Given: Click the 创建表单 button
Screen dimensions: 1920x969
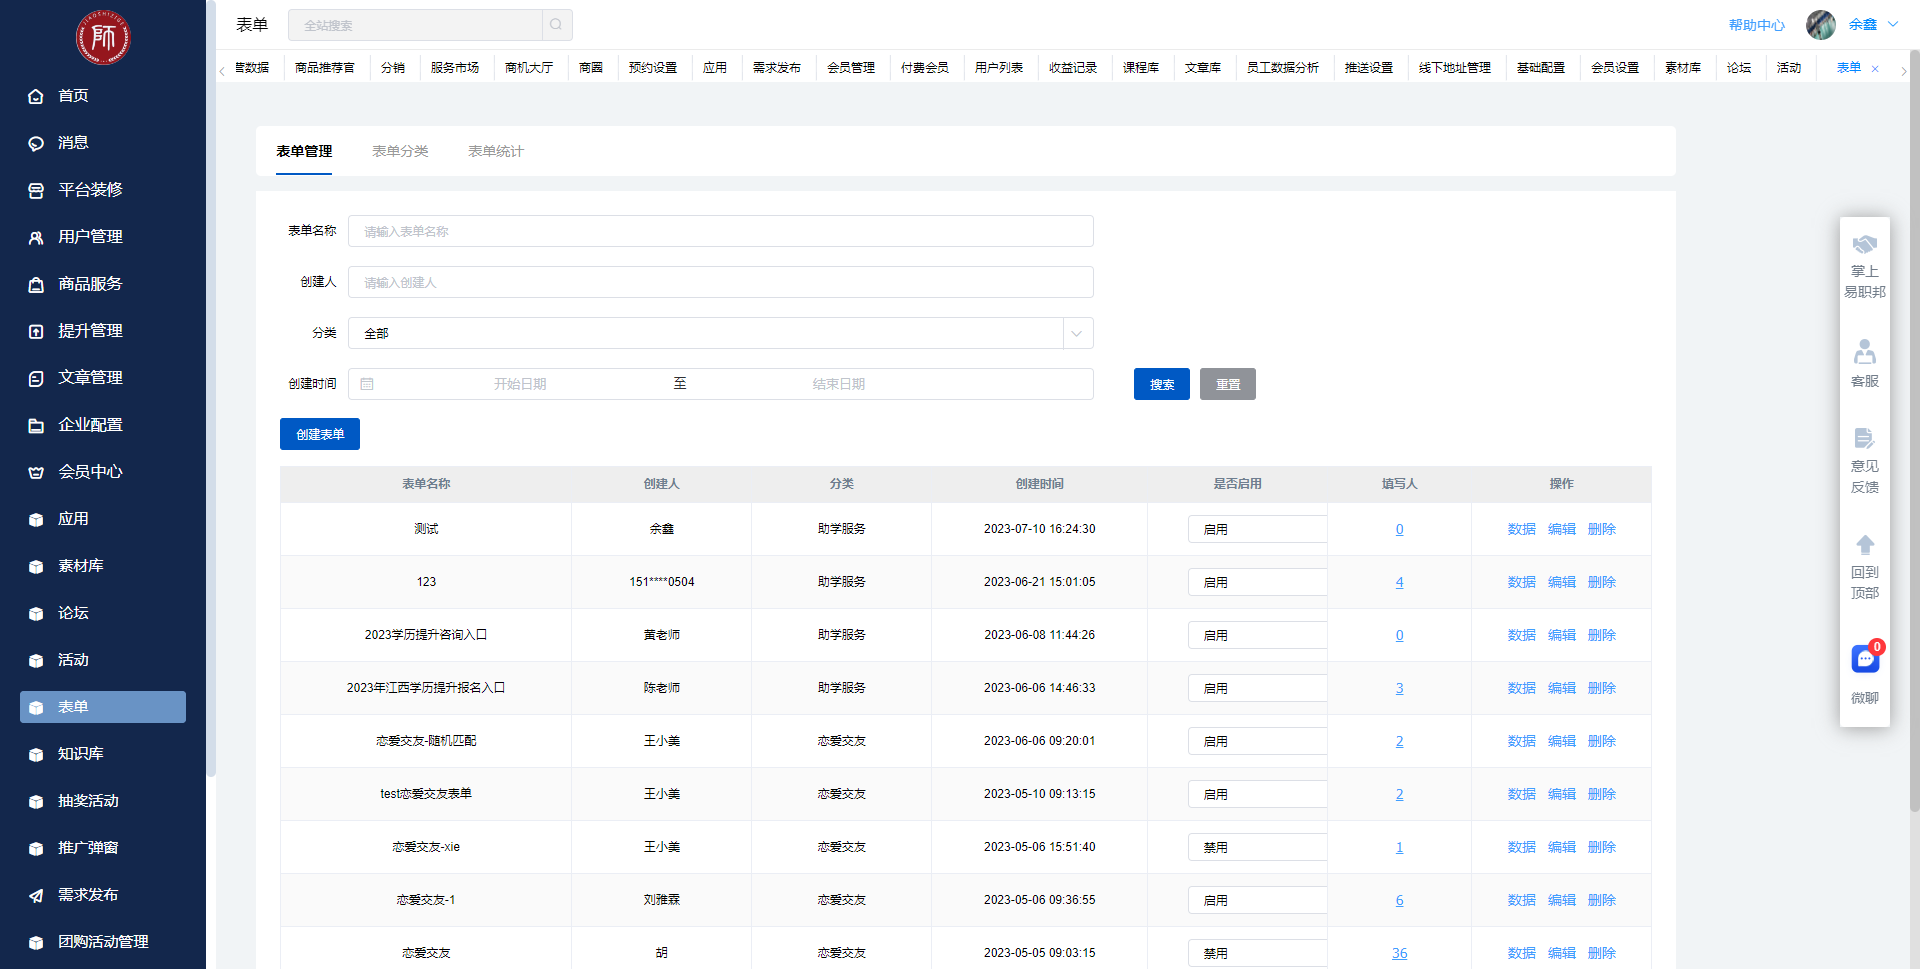Looking at the screenshot, I should [320, 434].
